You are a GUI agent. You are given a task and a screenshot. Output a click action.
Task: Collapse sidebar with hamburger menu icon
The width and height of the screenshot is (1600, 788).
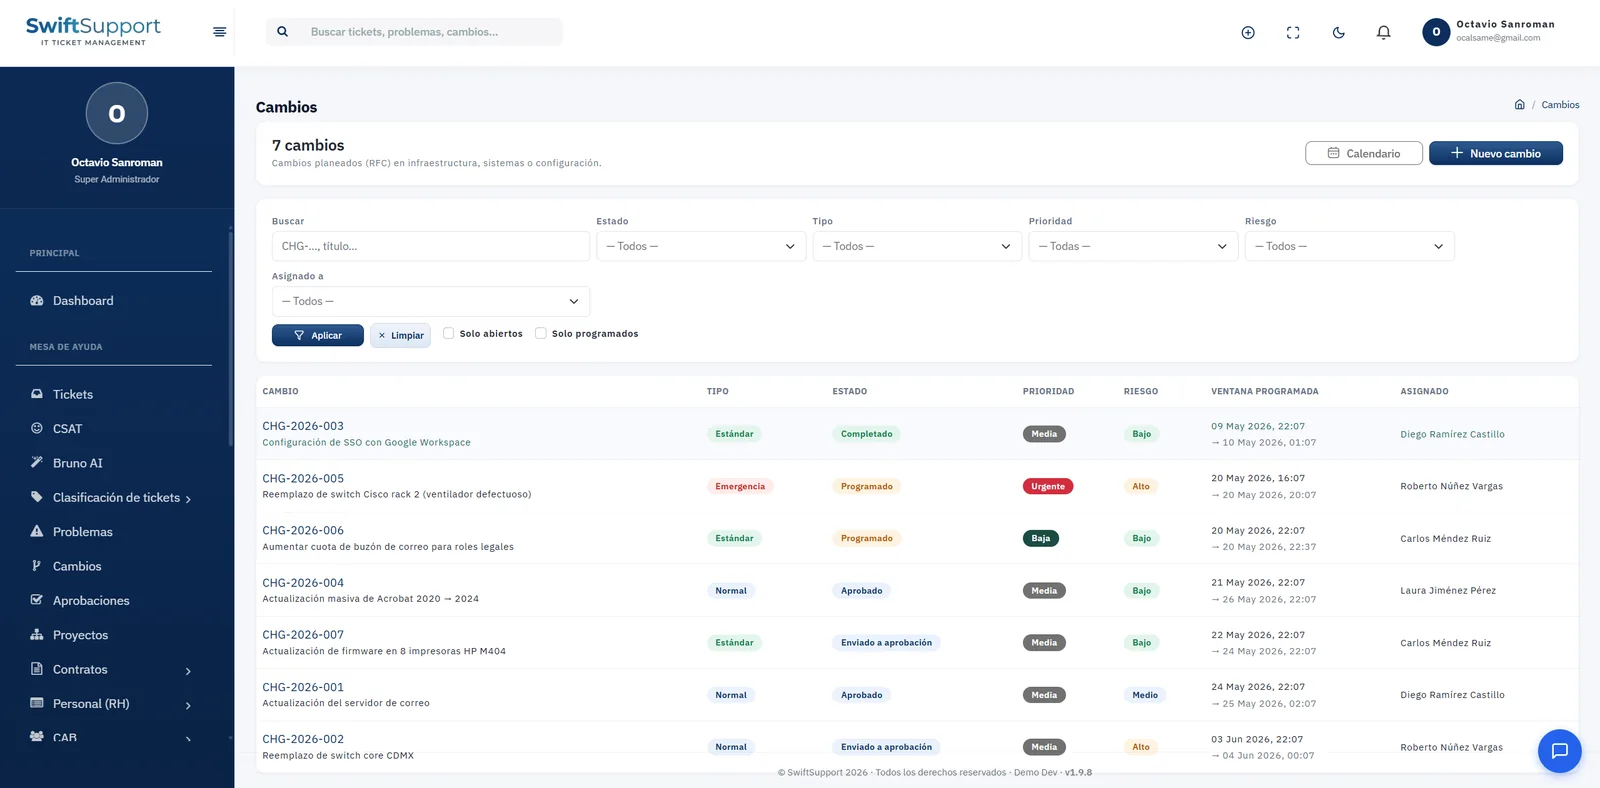[220, 32]
